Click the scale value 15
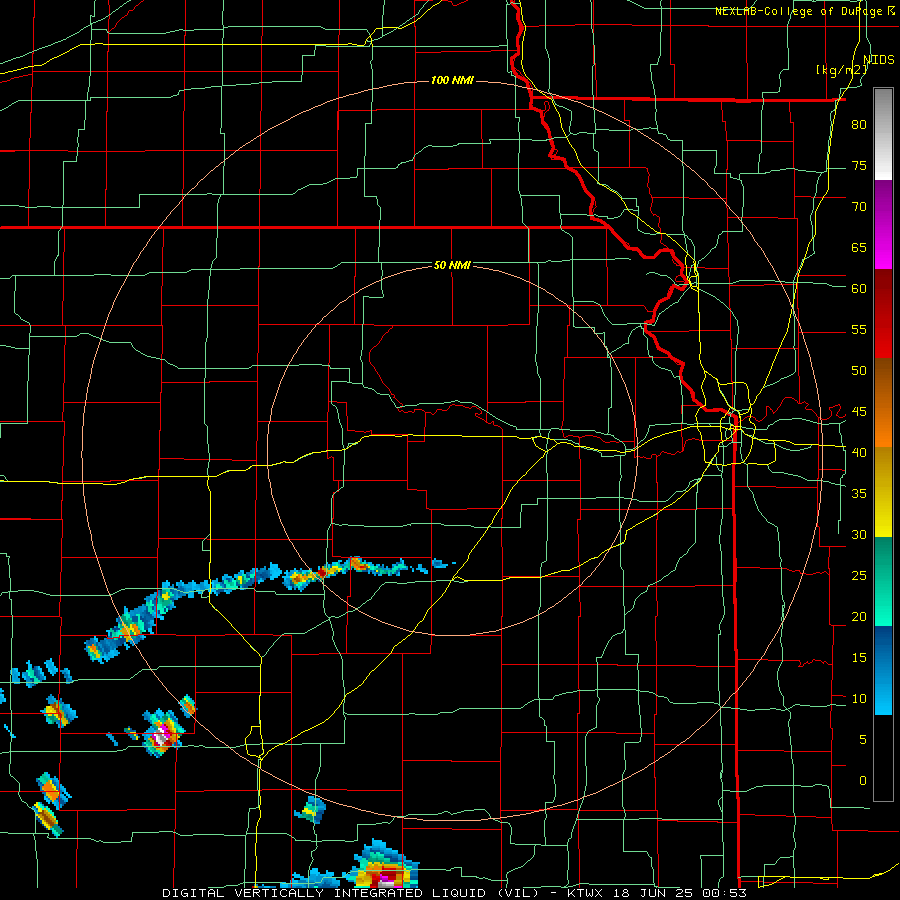The height and width of the screenshot is (900, 900). point(859,657)
